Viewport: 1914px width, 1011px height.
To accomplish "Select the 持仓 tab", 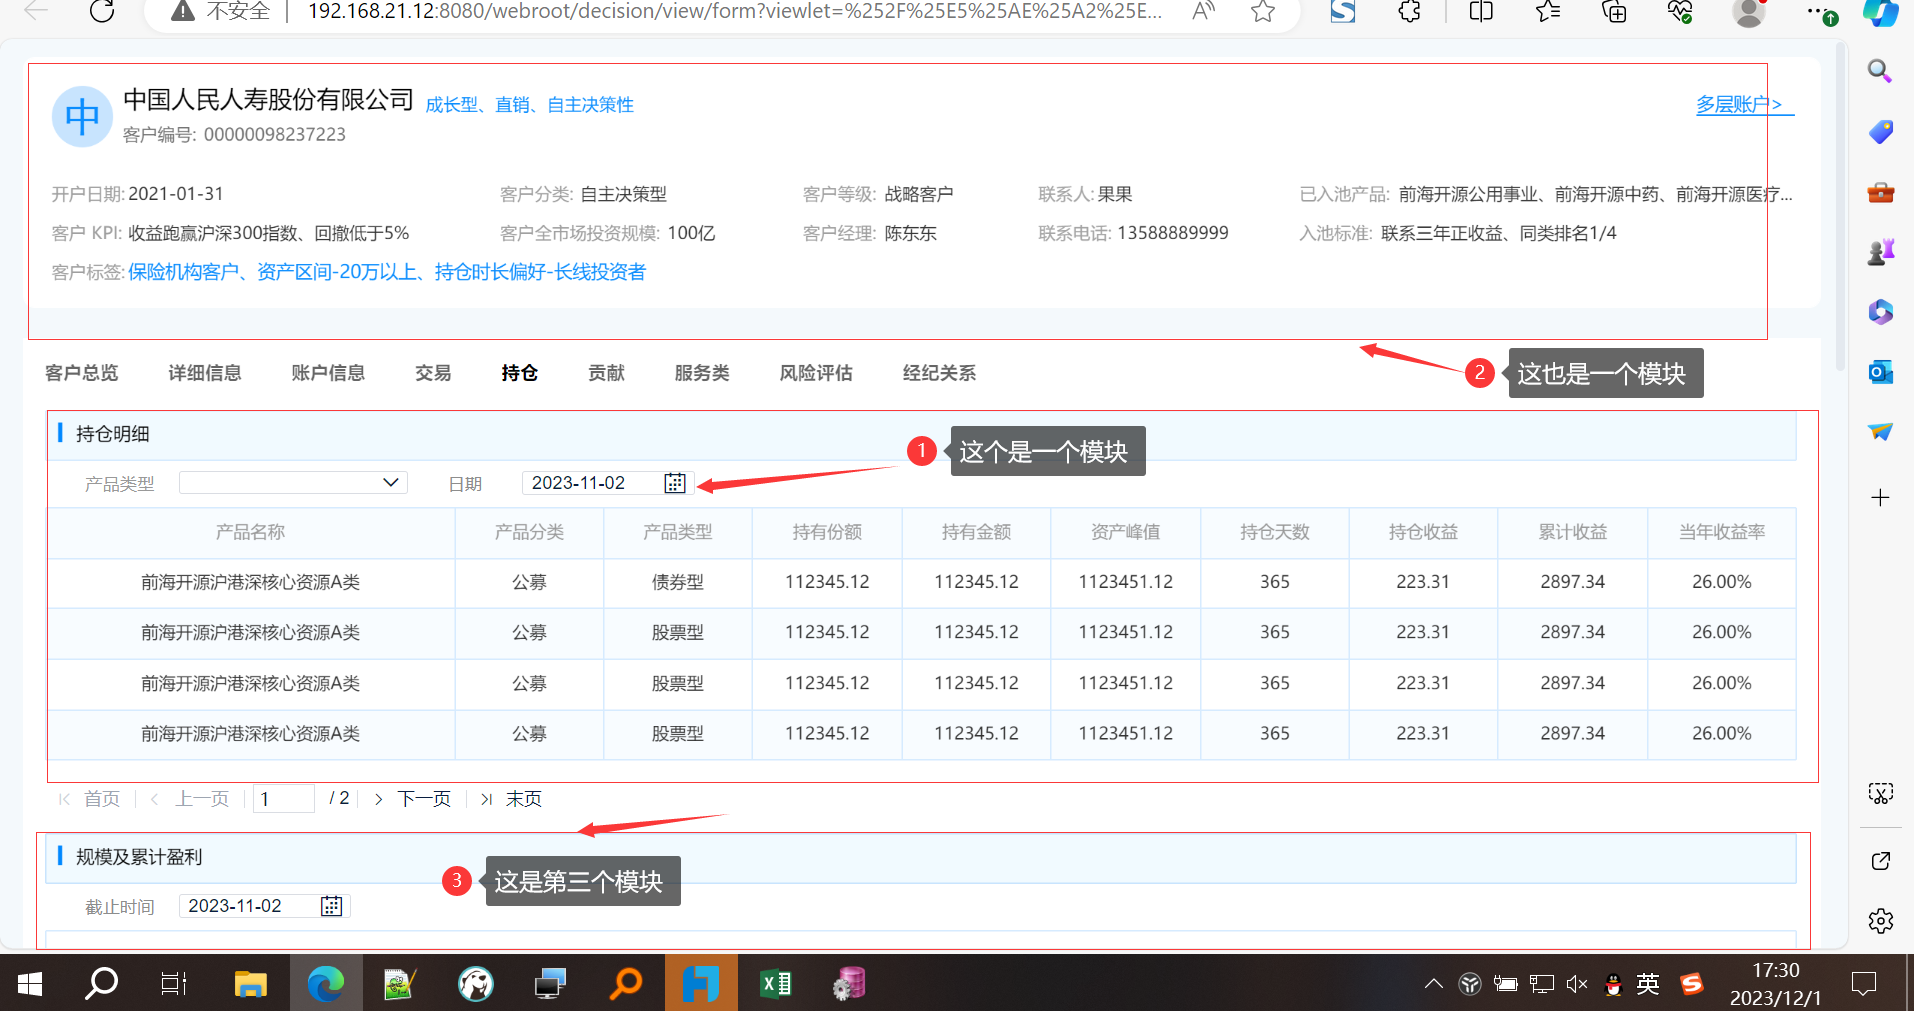I will [x=520, y=373].
